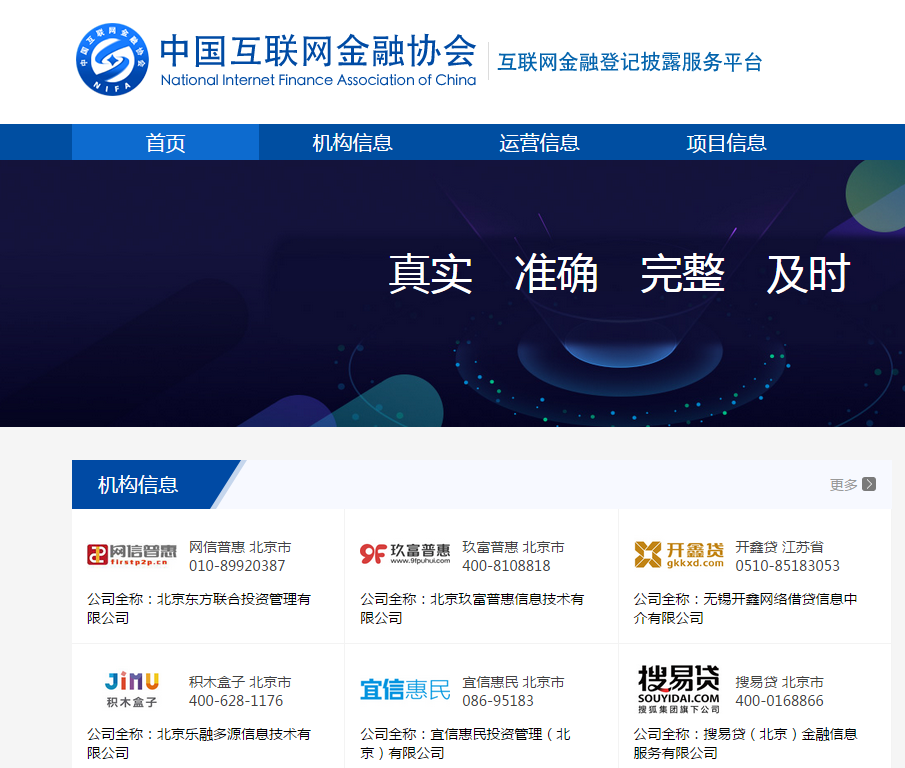Open the 首页 navigation tab

coord(165,143)
